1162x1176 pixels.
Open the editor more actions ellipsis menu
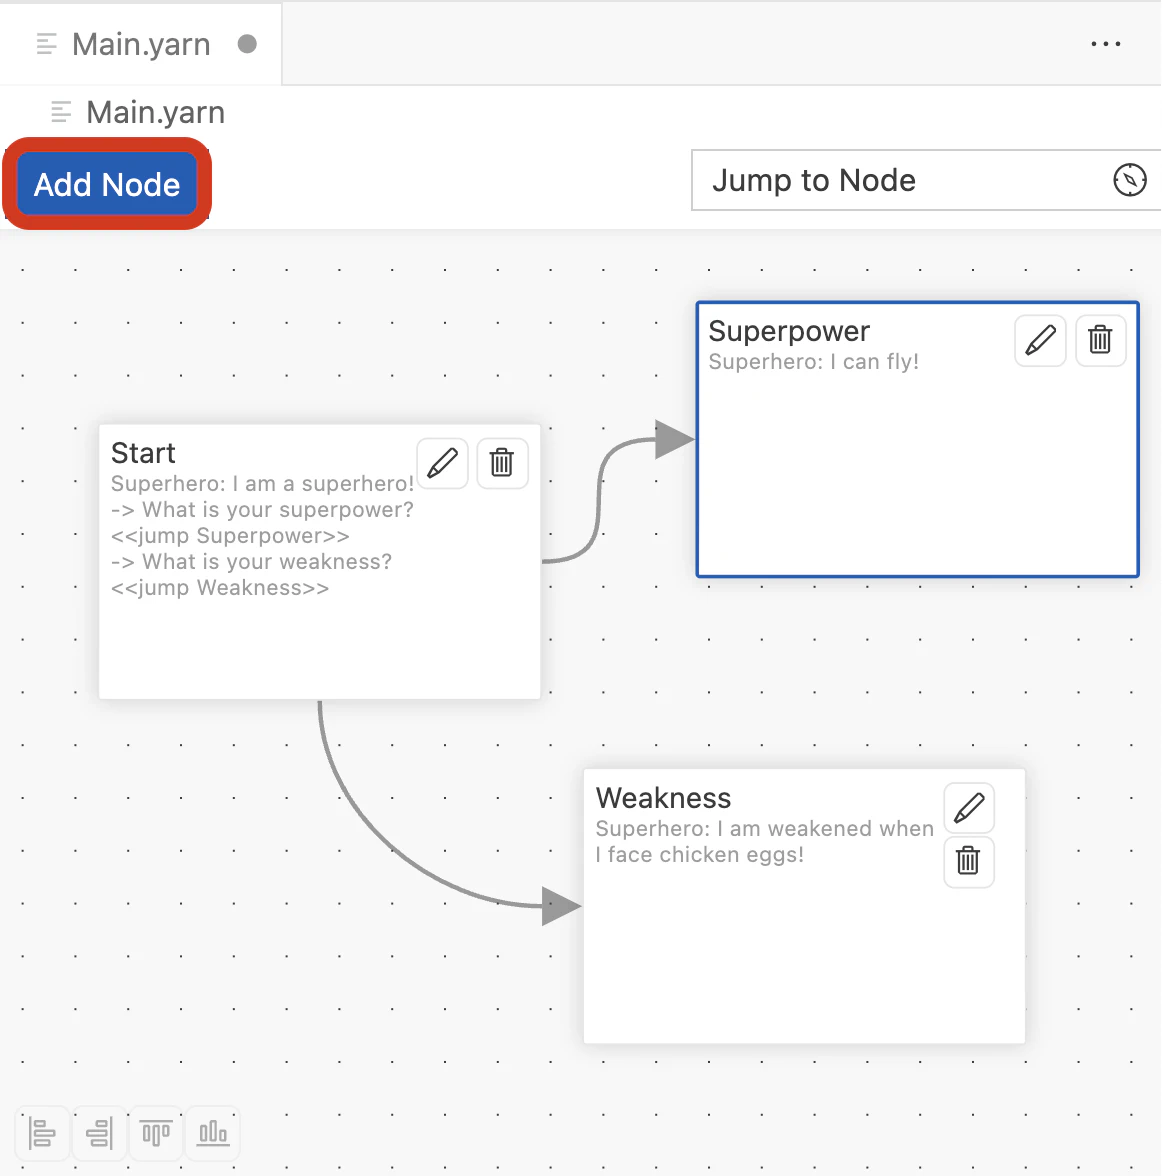[x=1105, y=44]
